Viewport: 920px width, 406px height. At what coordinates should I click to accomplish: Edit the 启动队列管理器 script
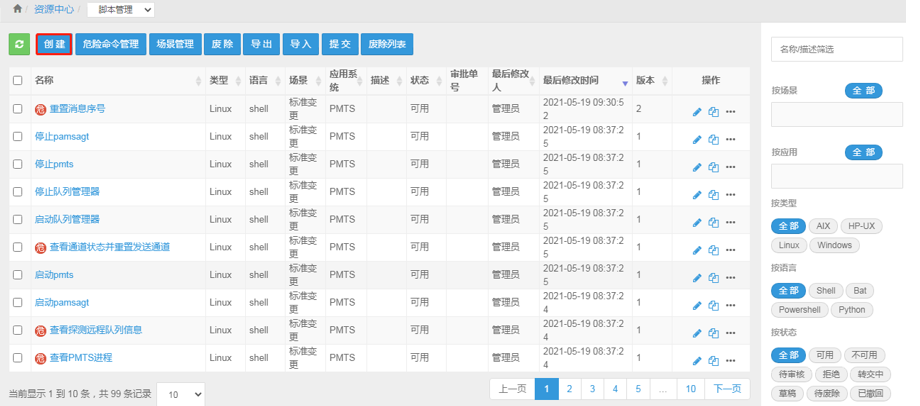(x=697, y=222)
